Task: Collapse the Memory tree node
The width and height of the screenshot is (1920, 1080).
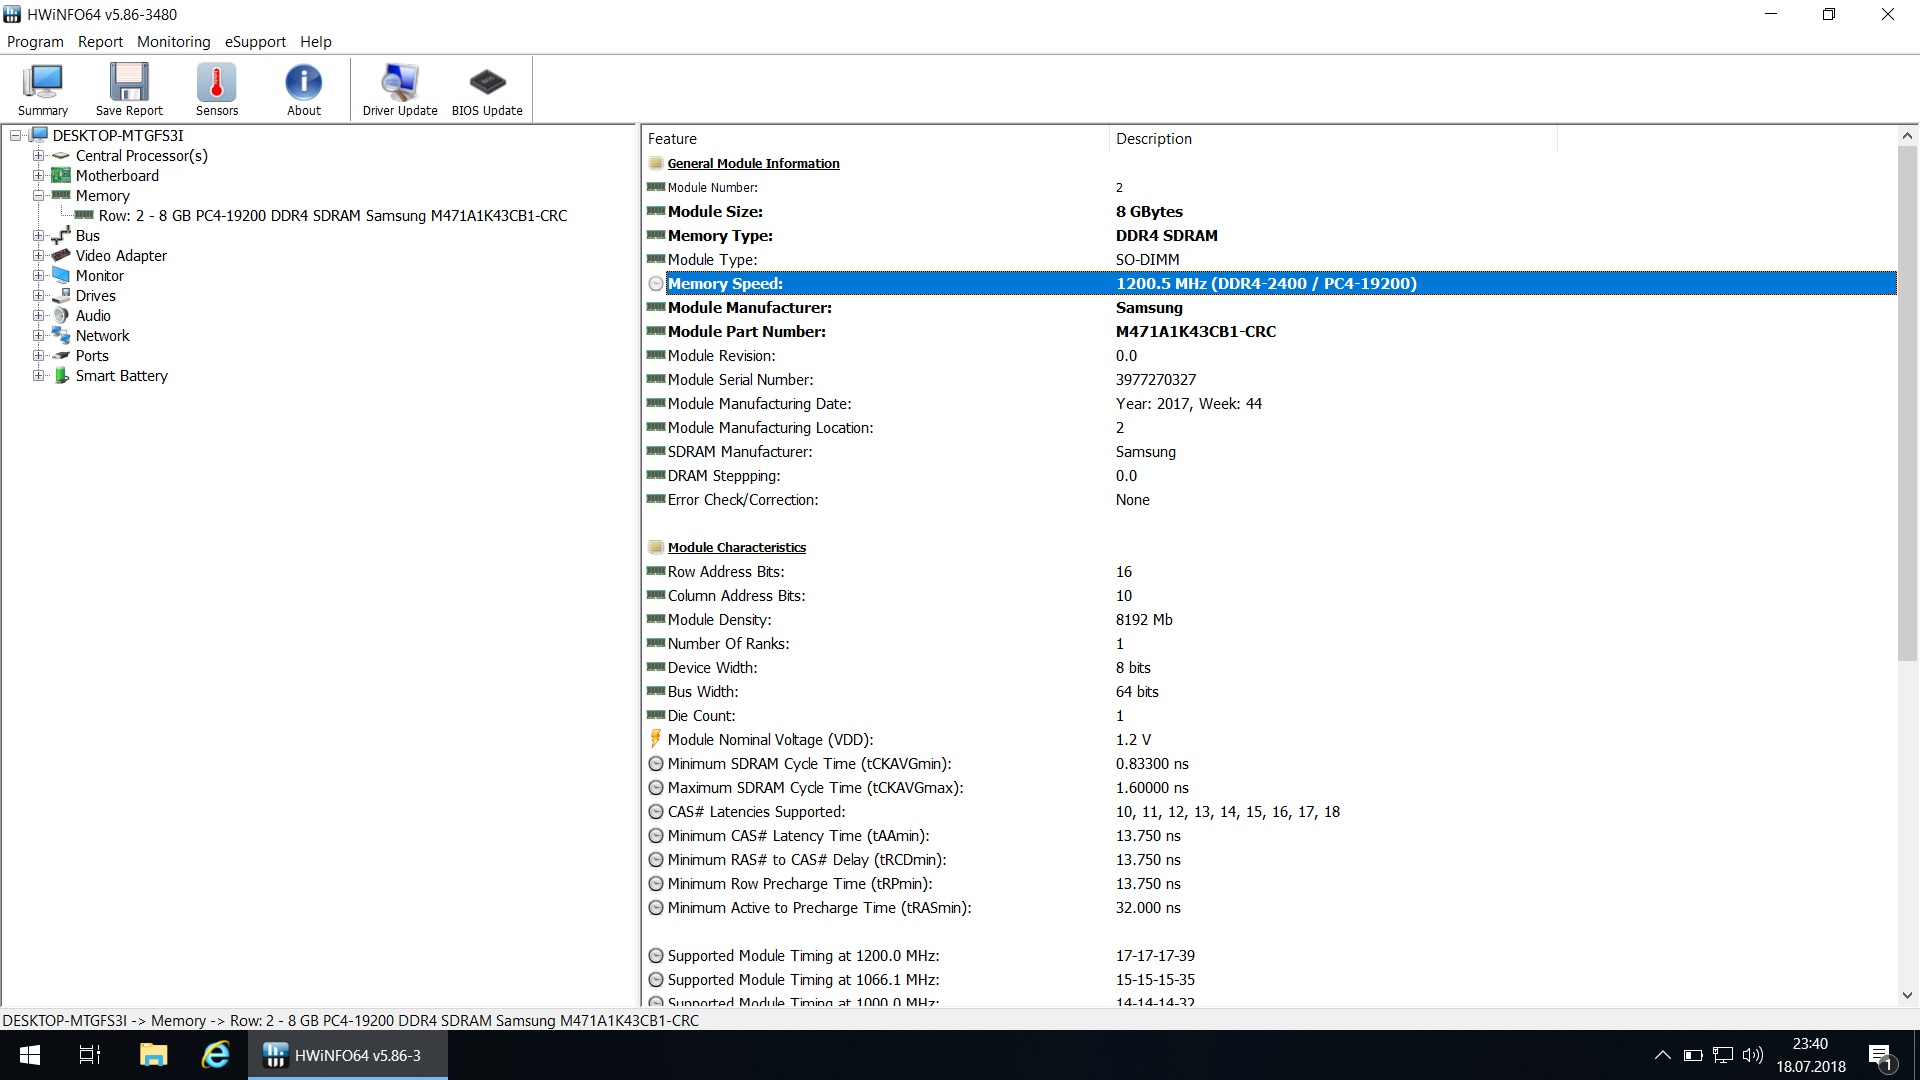Action: coord(38,196)
